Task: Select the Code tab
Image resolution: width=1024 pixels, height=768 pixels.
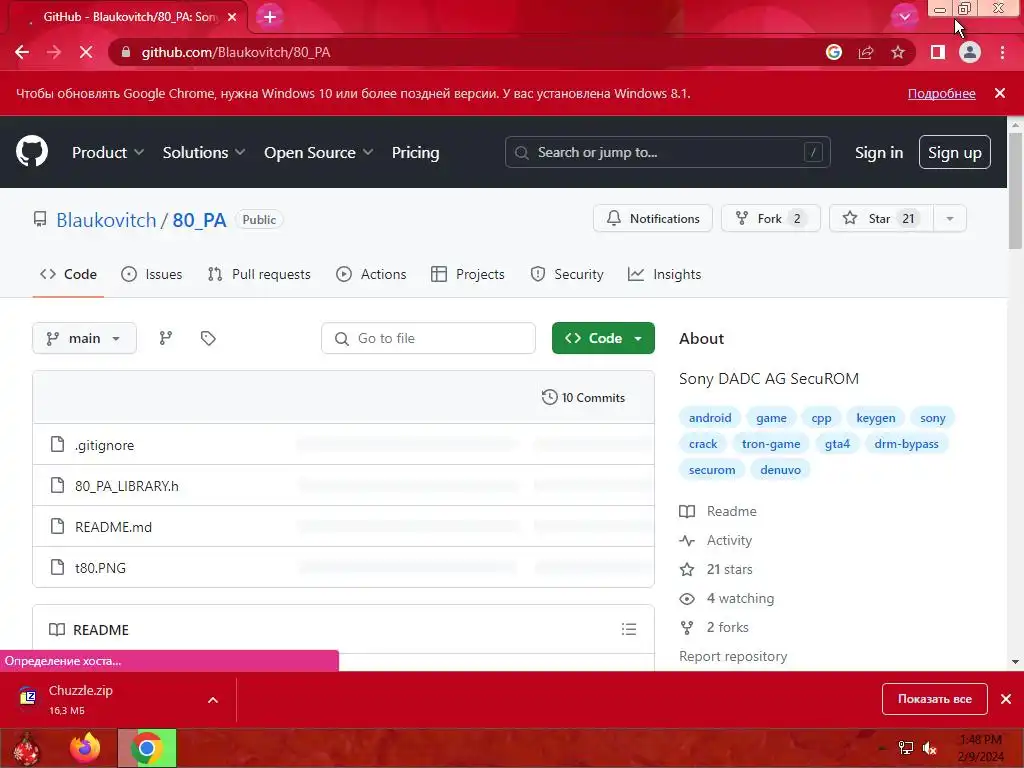Action: click(x=68, y=274)
